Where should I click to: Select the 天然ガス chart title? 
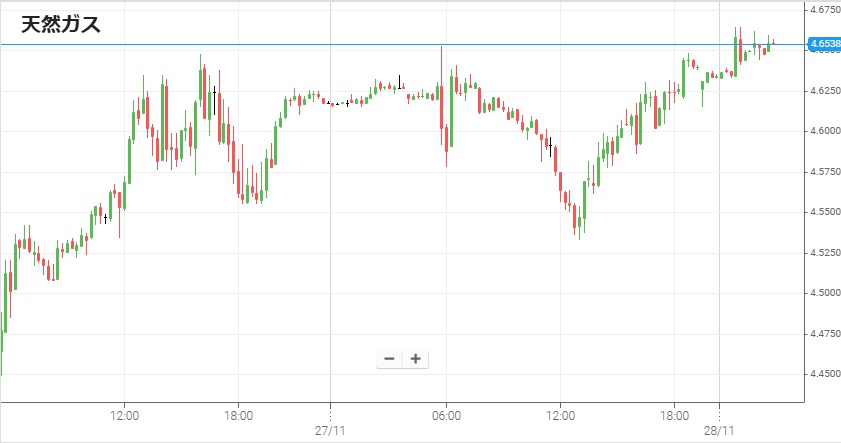pos(61,26)
